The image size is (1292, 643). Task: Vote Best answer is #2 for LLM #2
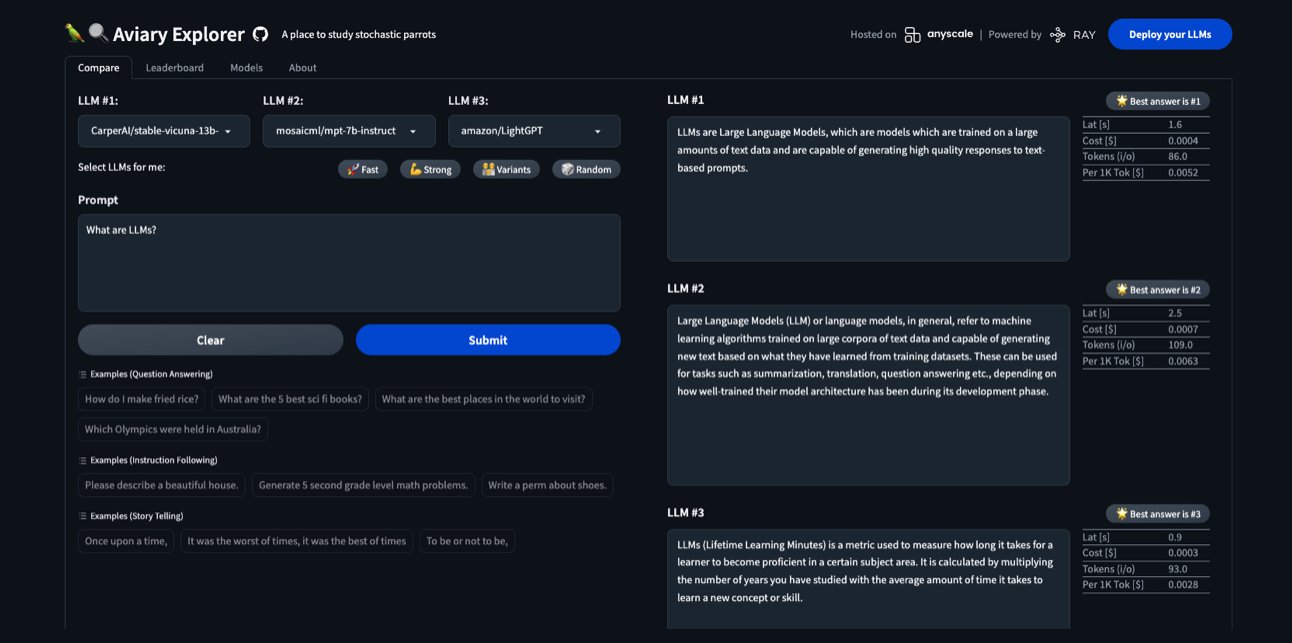point(1157,289)
